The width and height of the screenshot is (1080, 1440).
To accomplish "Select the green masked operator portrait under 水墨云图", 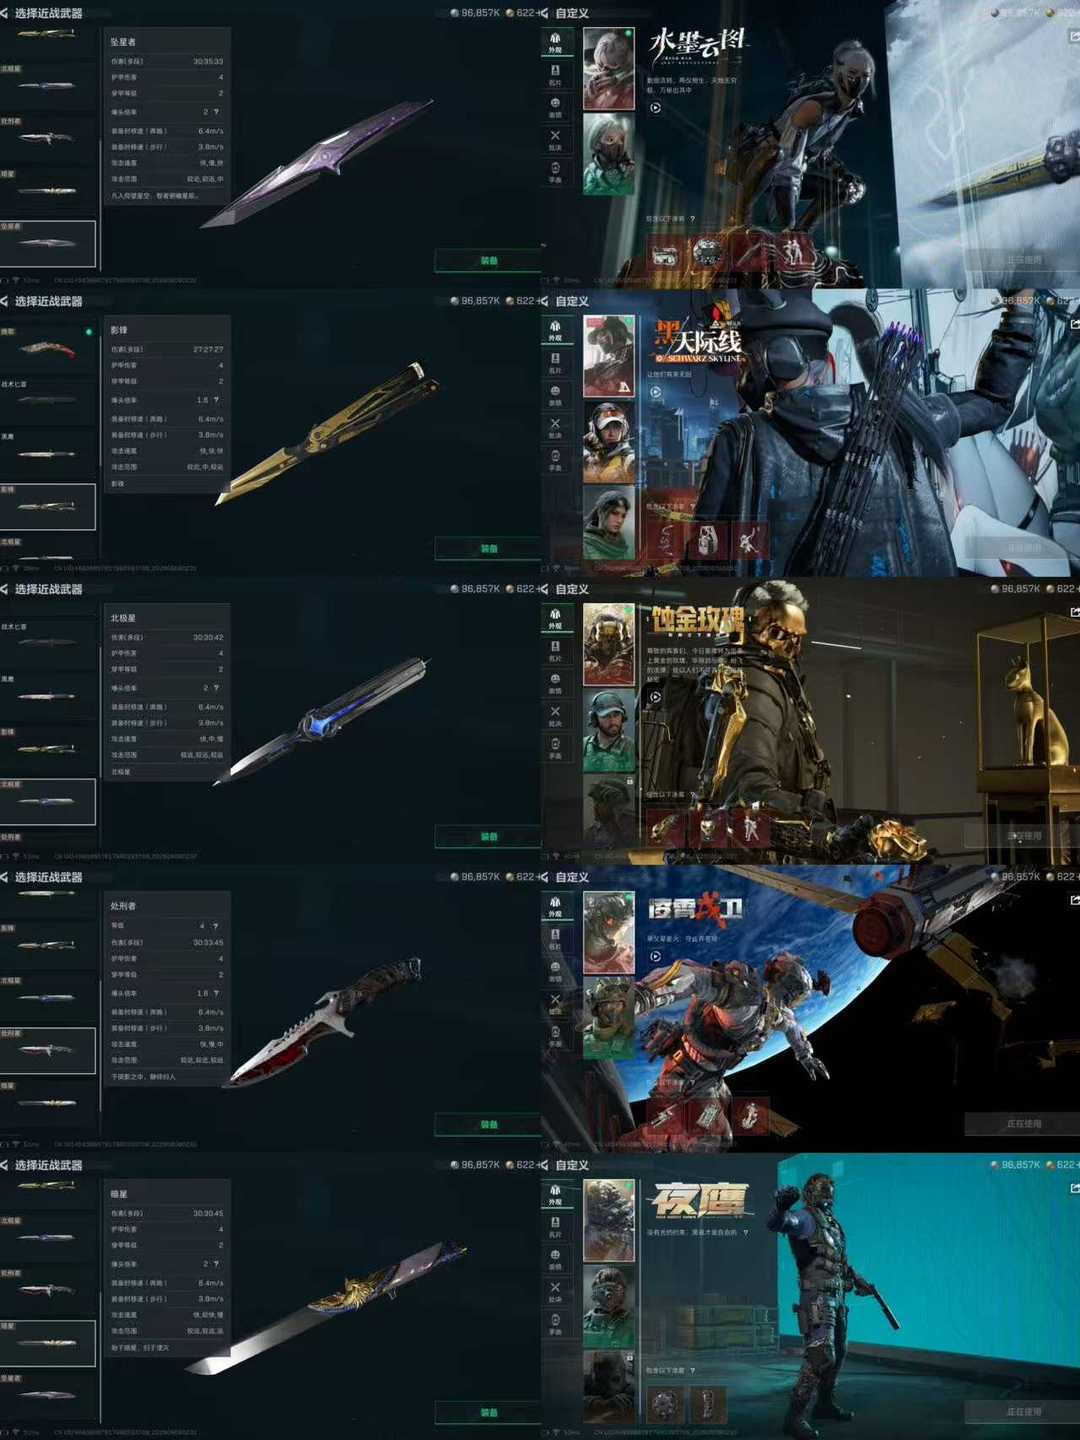I will (x=608, y=153).
